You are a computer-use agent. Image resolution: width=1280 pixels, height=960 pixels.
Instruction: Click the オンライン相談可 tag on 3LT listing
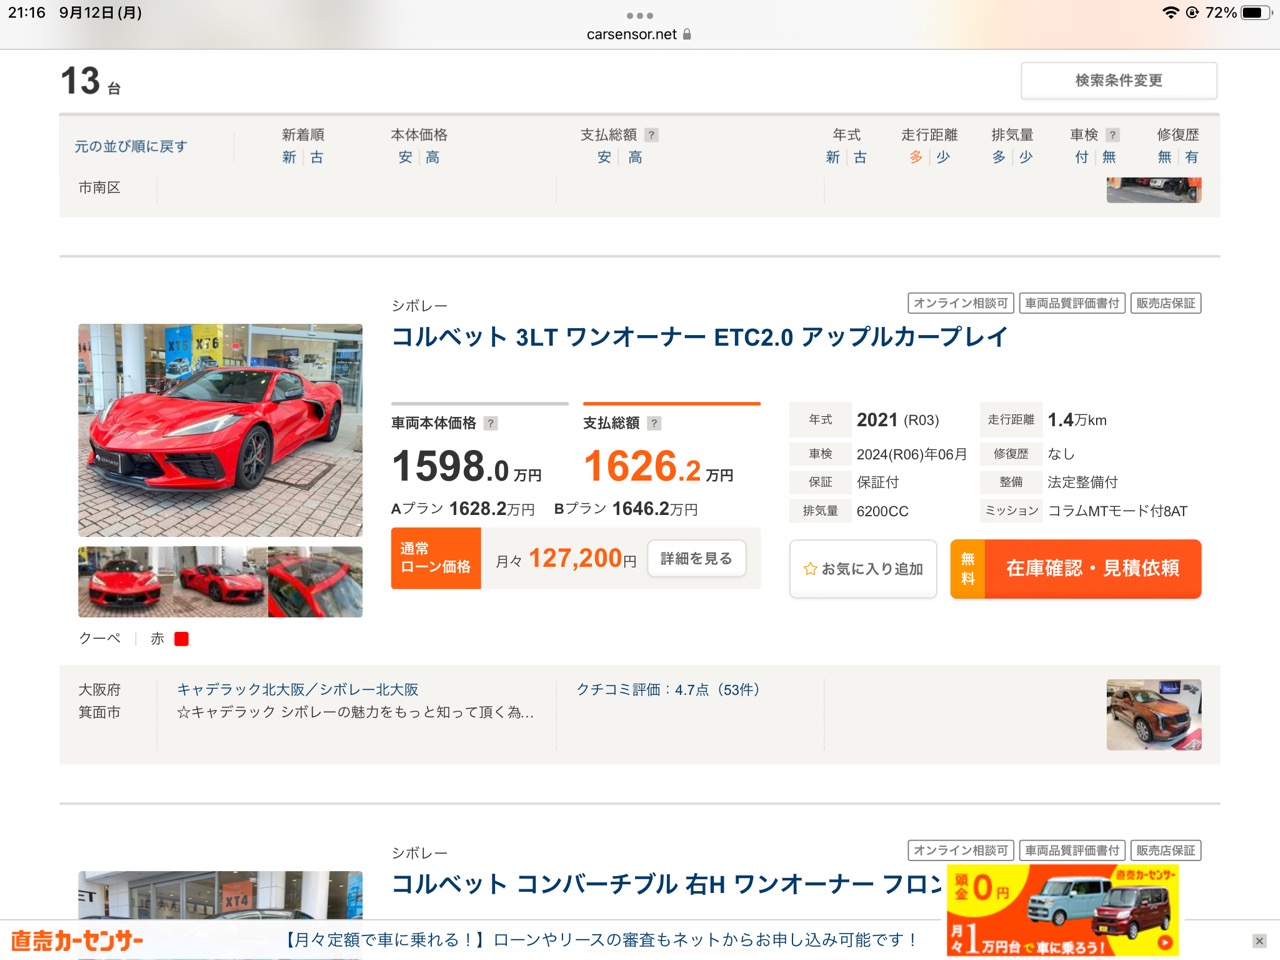(961, 303)
